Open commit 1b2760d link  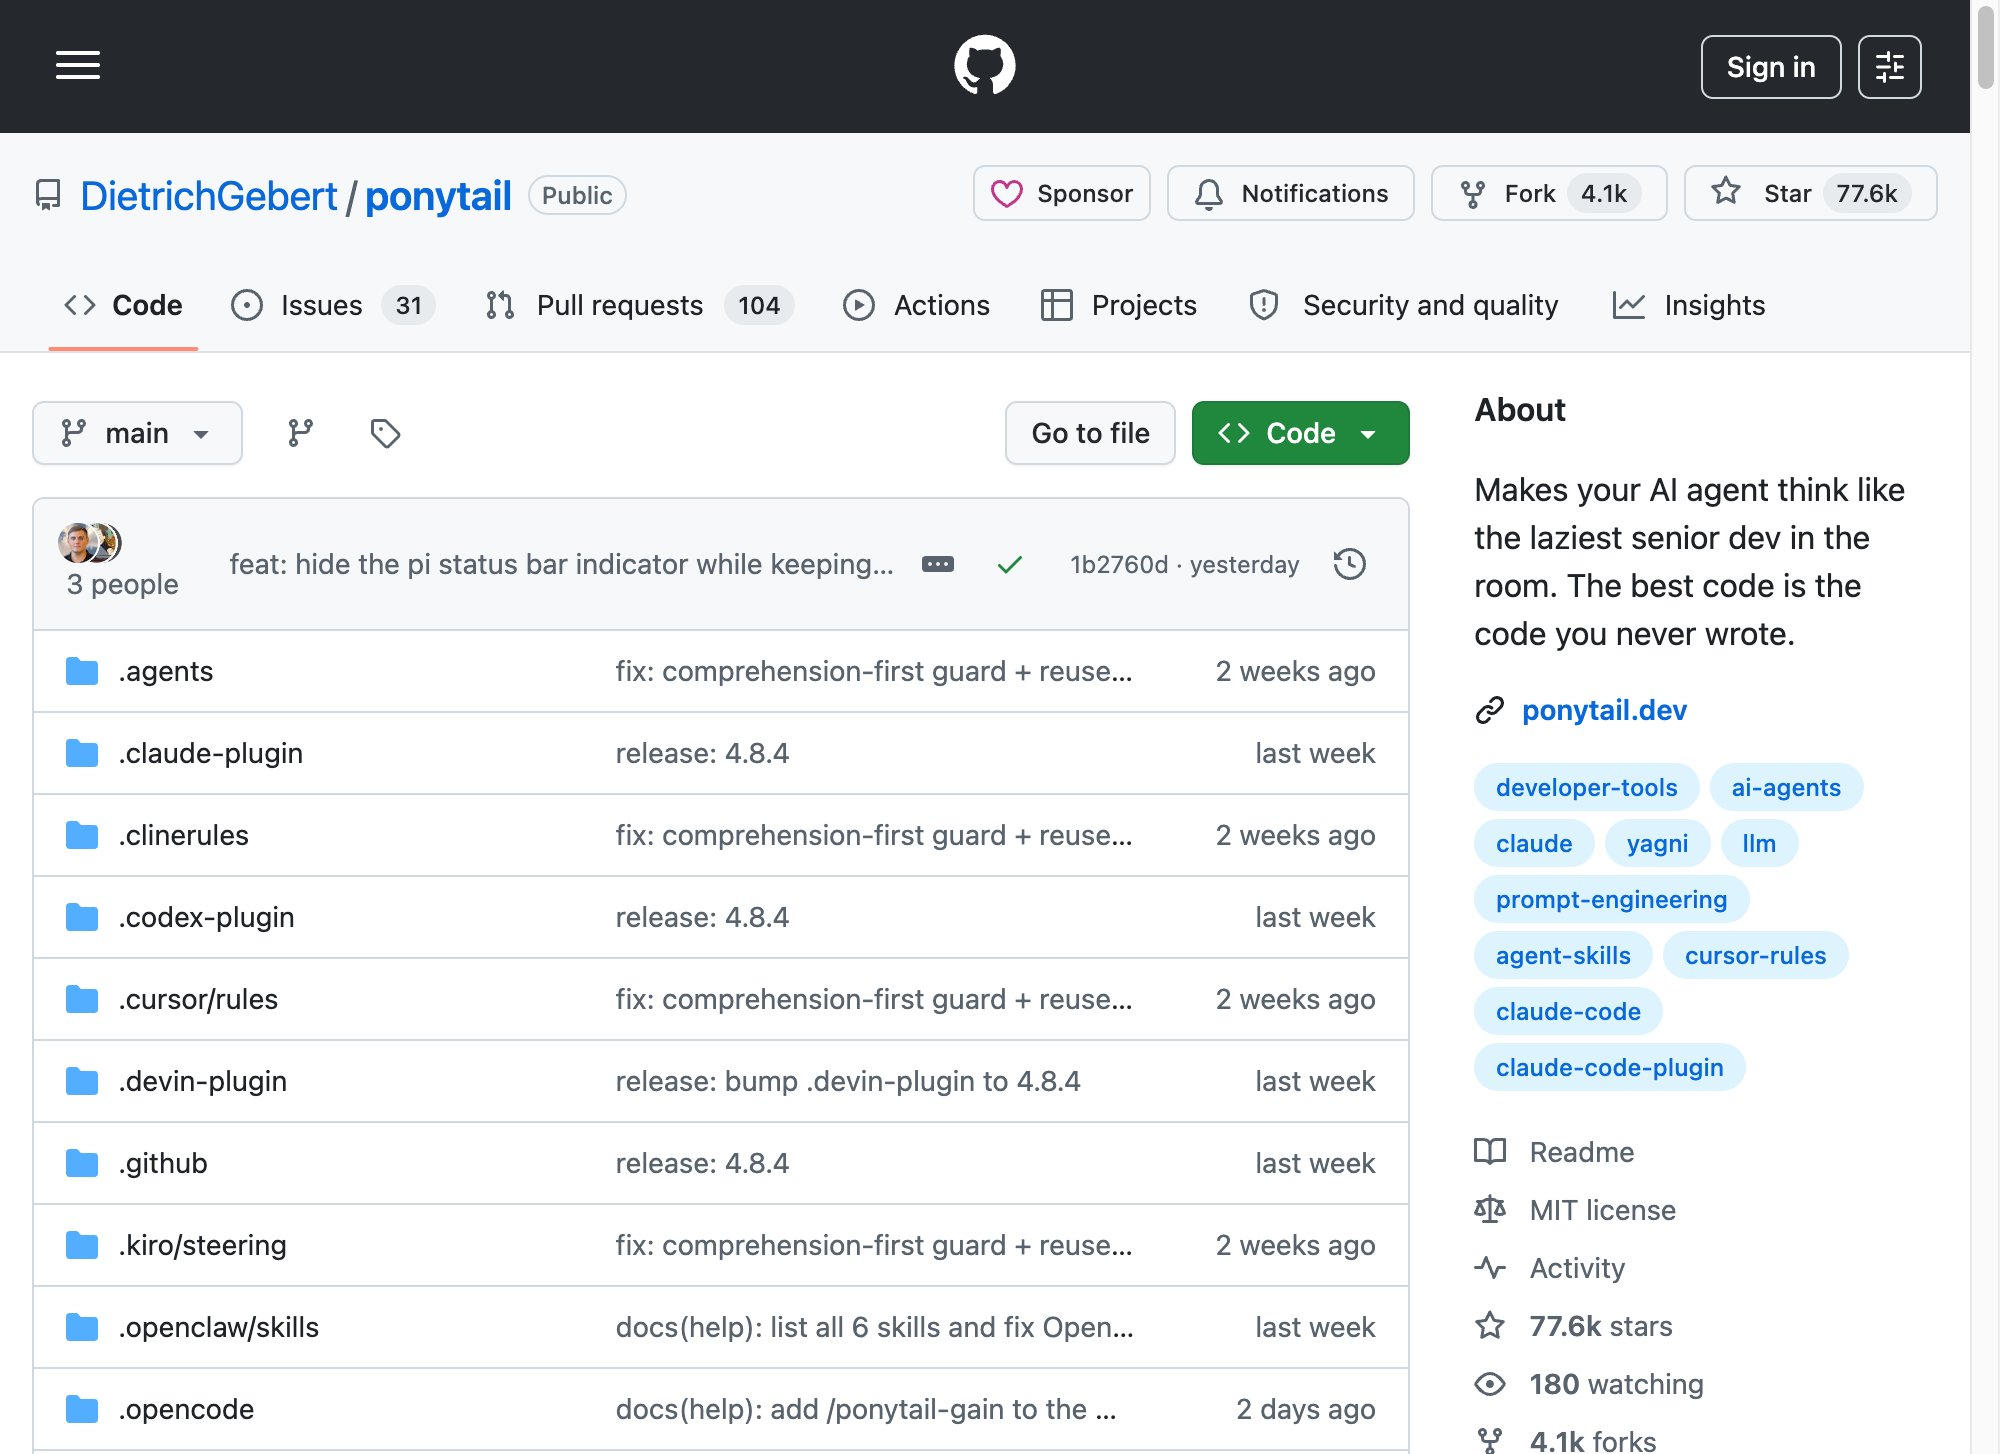click(x=1119, y=565)
